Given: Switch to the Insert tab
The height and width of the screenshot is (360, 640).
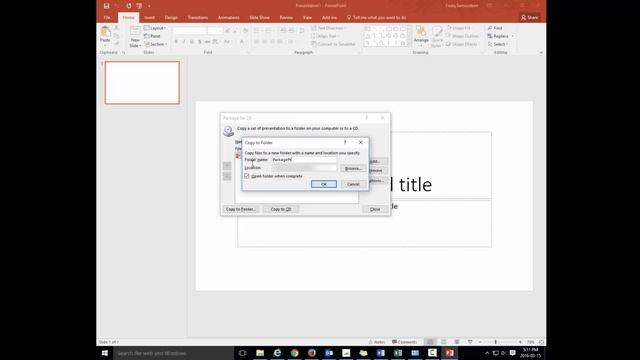Looking at the screenshot, I should click(x=149, y=18).
